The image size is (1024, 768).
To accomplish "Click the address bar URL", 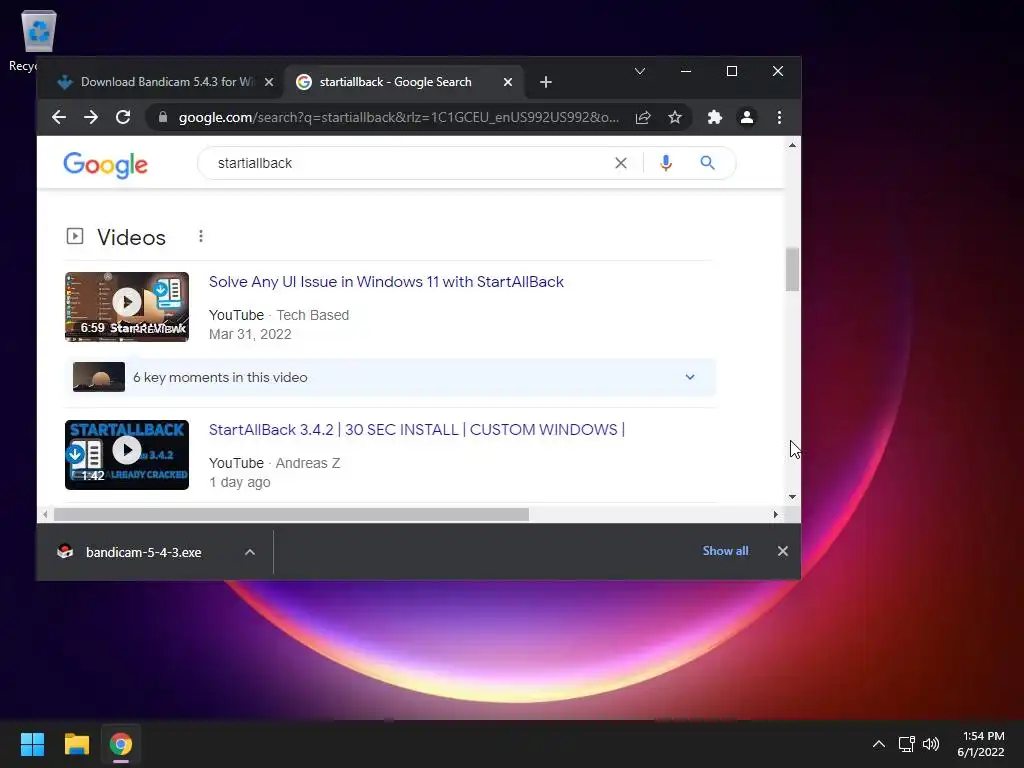I will 398,118.
